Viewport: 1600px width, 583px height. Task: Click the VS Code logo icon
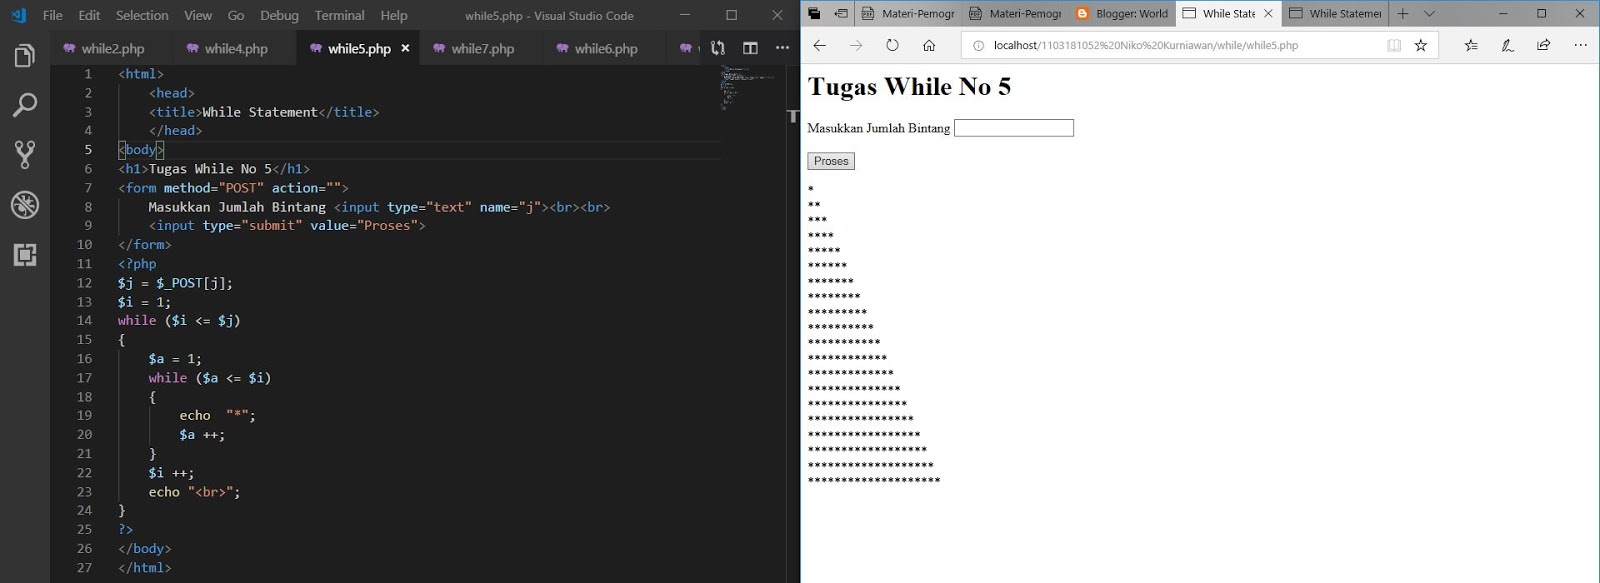click(18, 15)
